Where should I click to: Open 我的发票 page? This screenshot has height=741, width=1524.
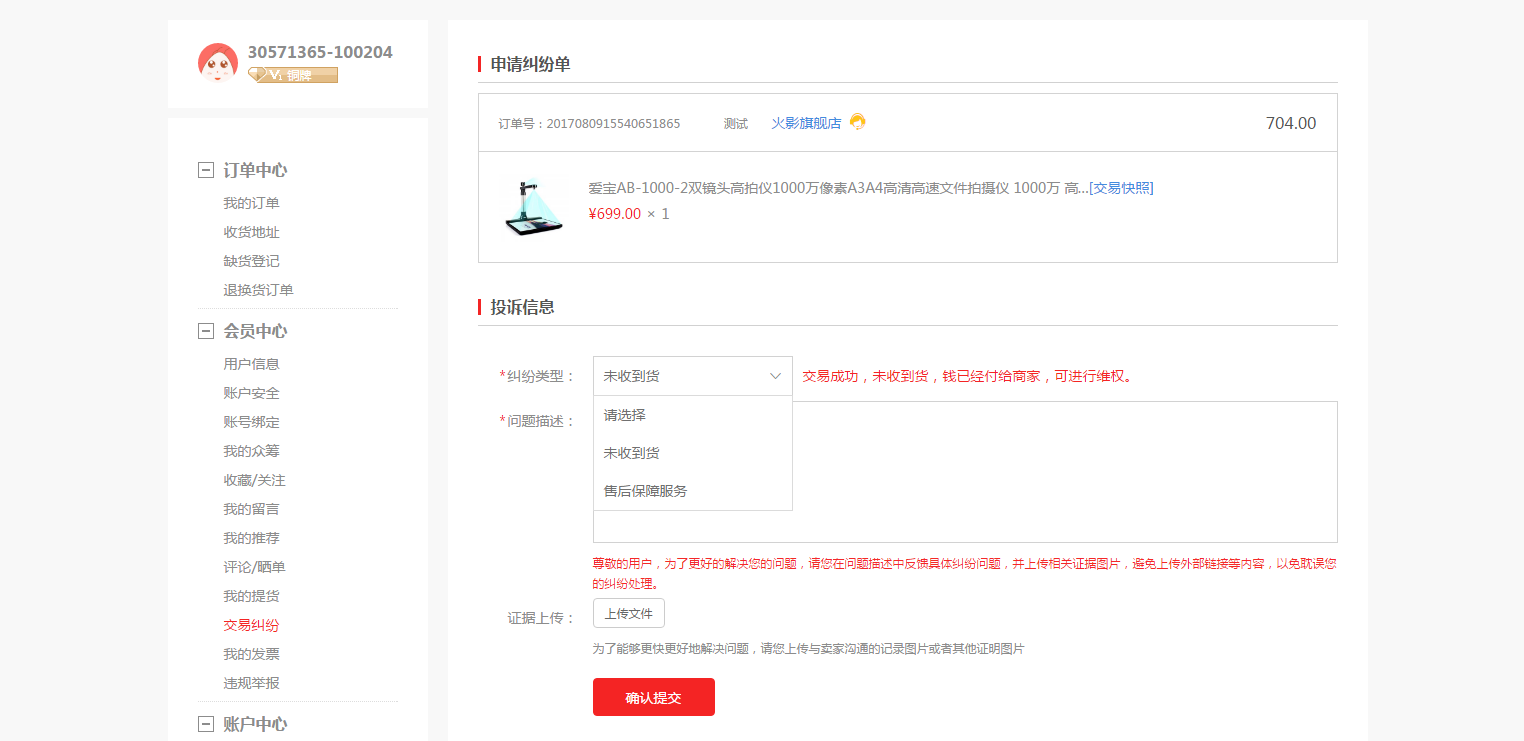click(x=251, y=654)
